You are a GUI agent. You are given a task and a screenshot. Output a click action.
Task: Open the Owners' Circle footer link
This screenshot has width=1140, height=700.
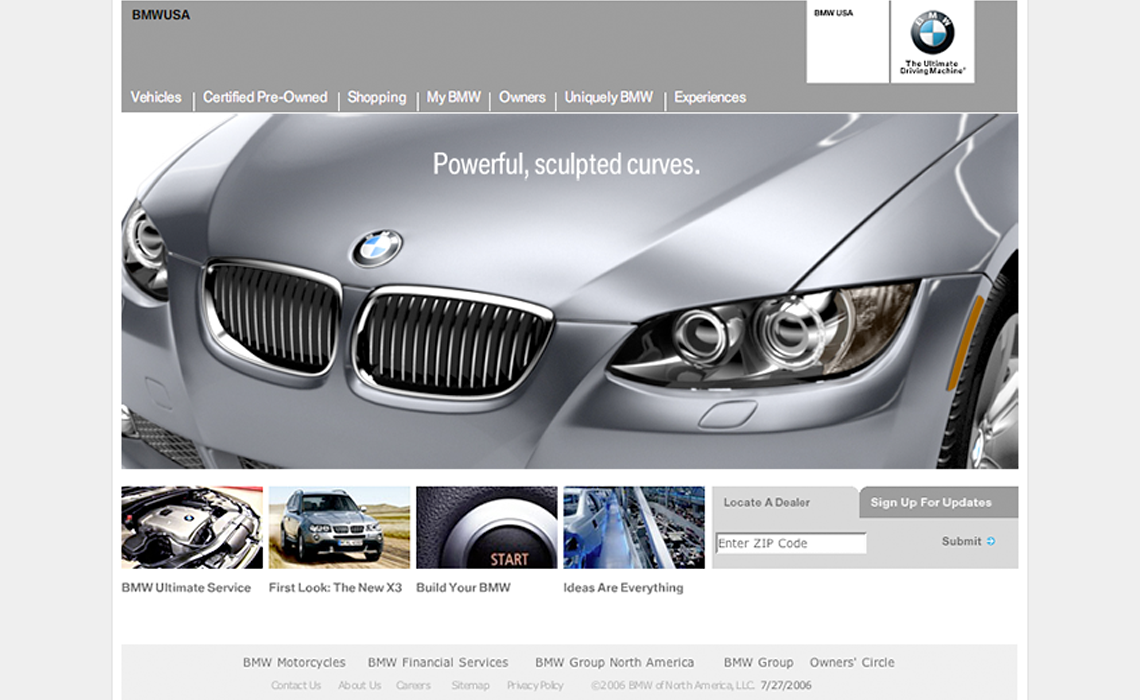point(852,662)
